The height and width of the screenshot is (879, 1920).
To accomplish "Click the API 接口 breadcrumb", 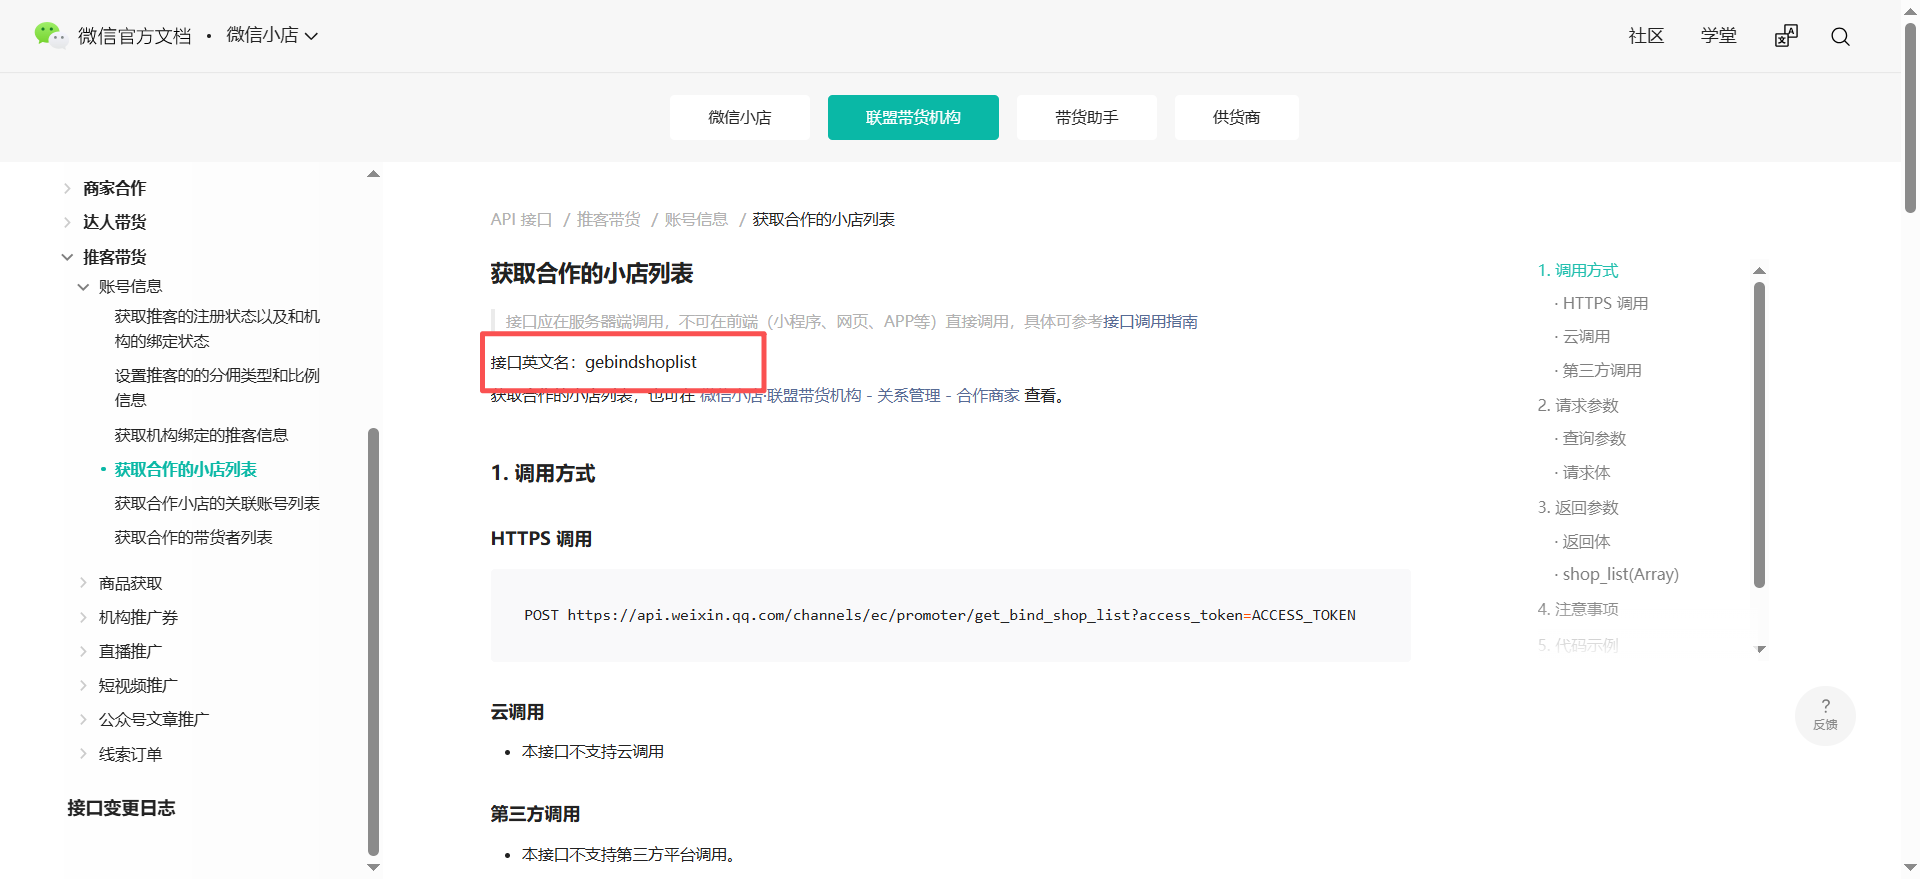I will [x=521, y=219].
